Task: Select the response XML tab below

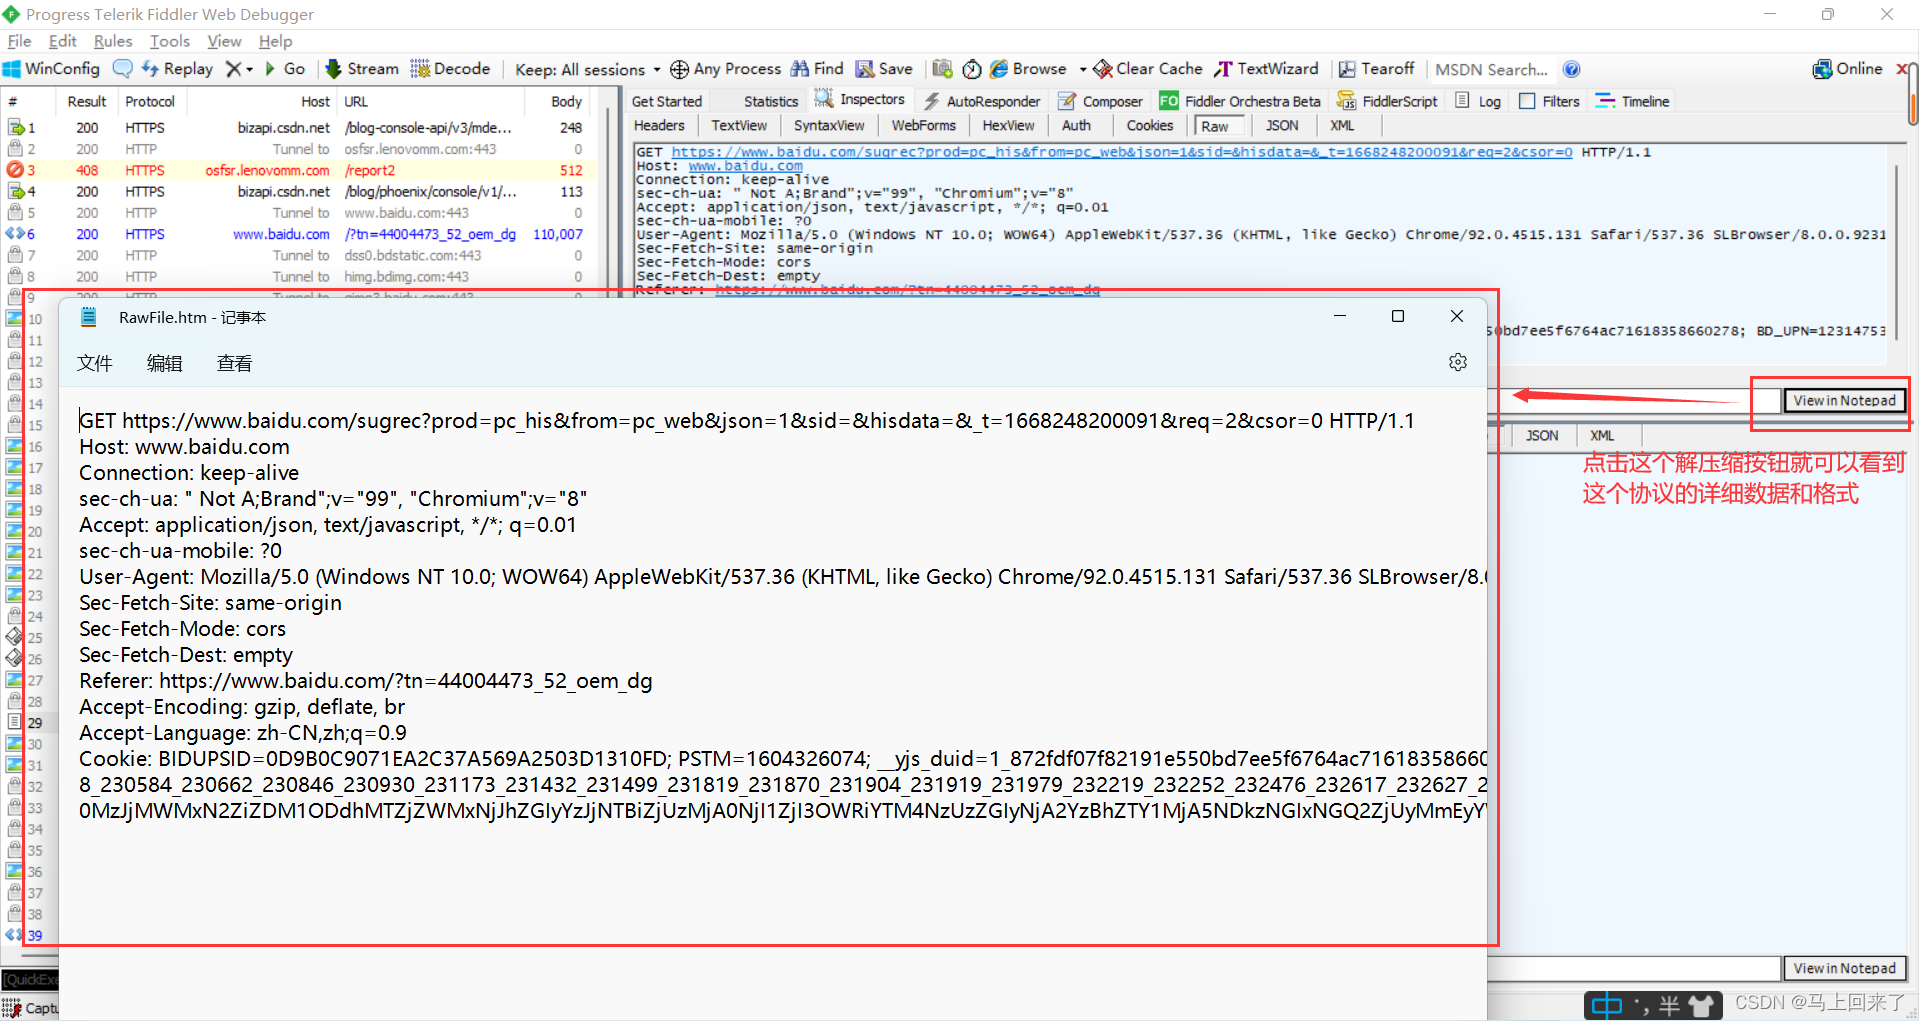Action: click(x=1602, y=436)
